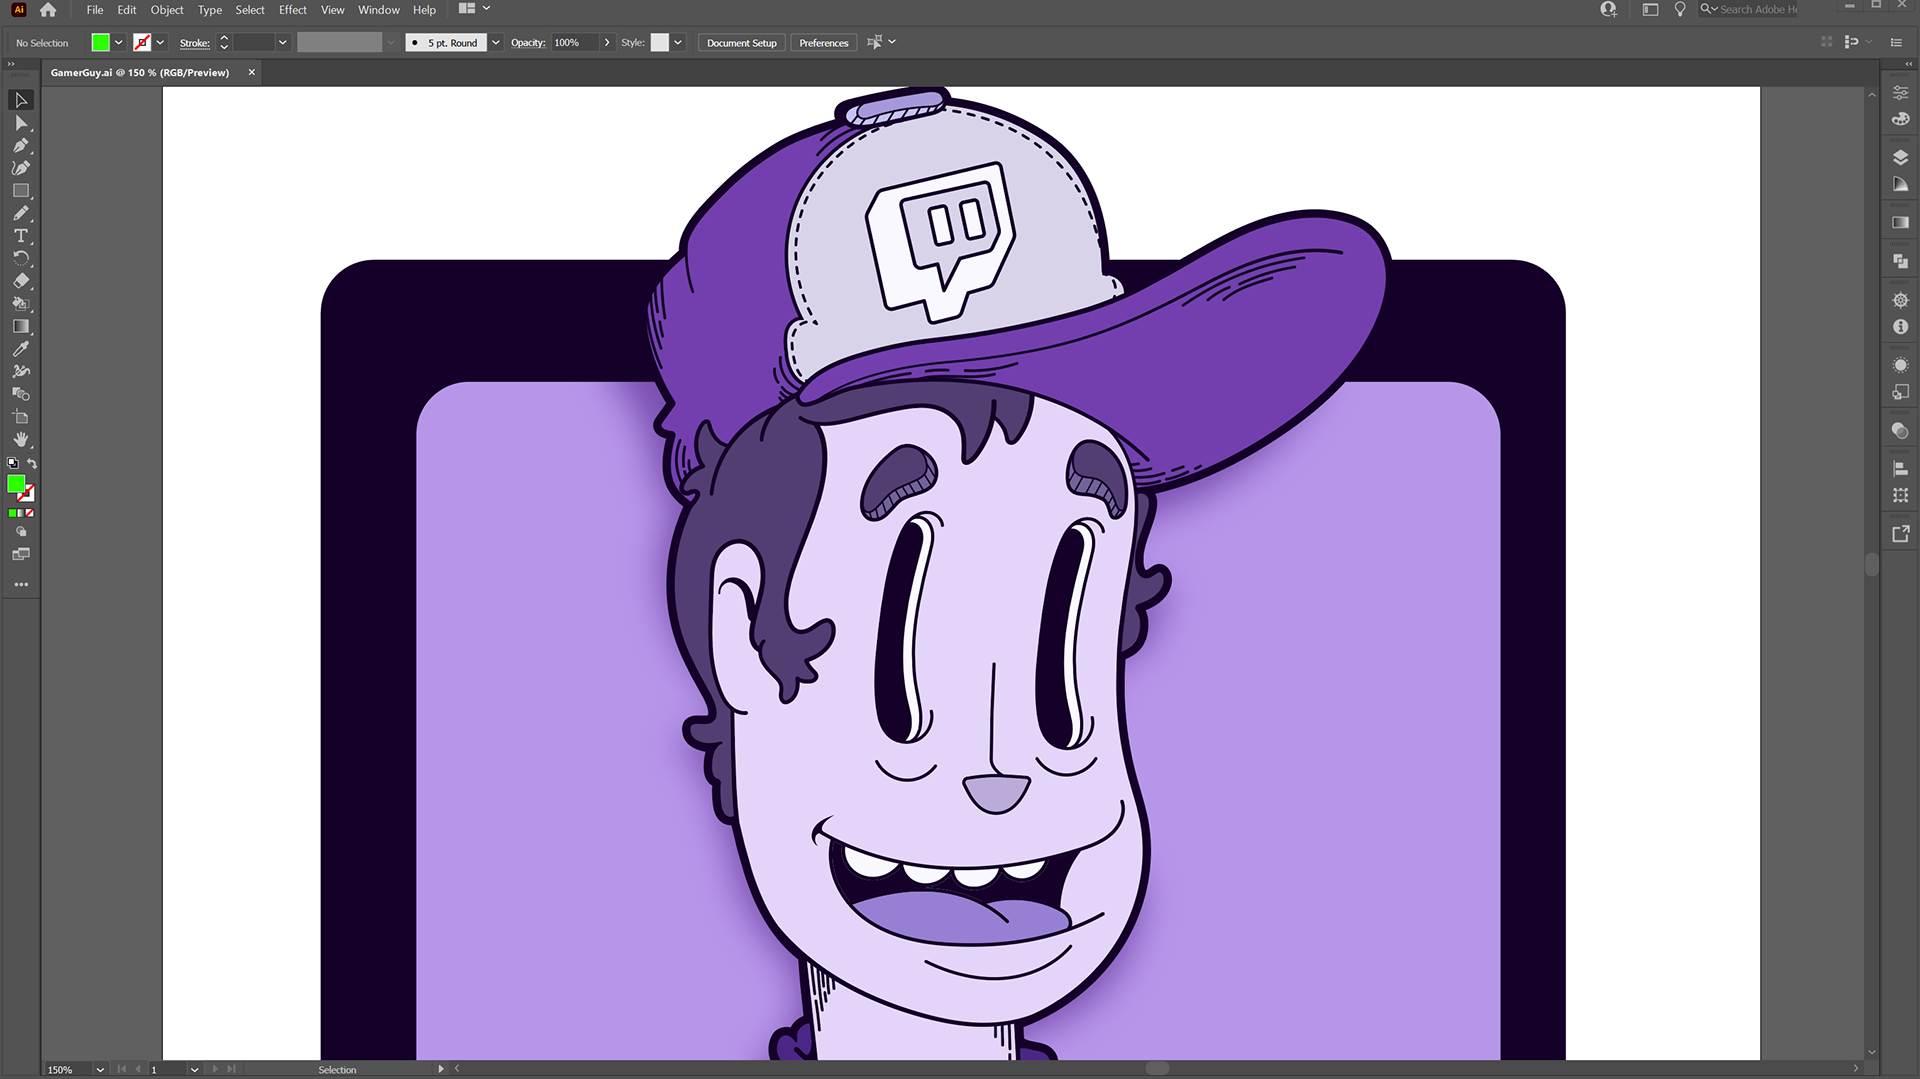Click the Opacity label link
The height and width of the screenshot is (1079, 1920).
coord(528,43)
